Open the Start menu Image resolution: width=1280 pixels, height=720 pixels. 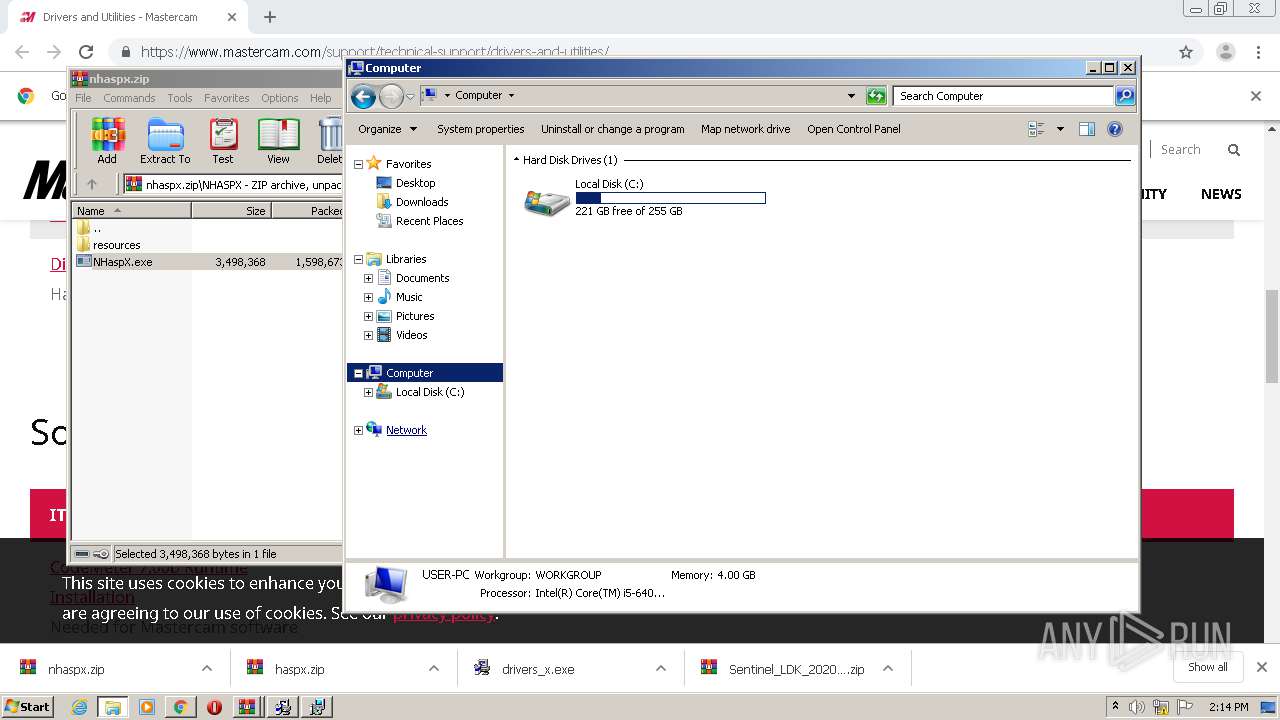28,707
